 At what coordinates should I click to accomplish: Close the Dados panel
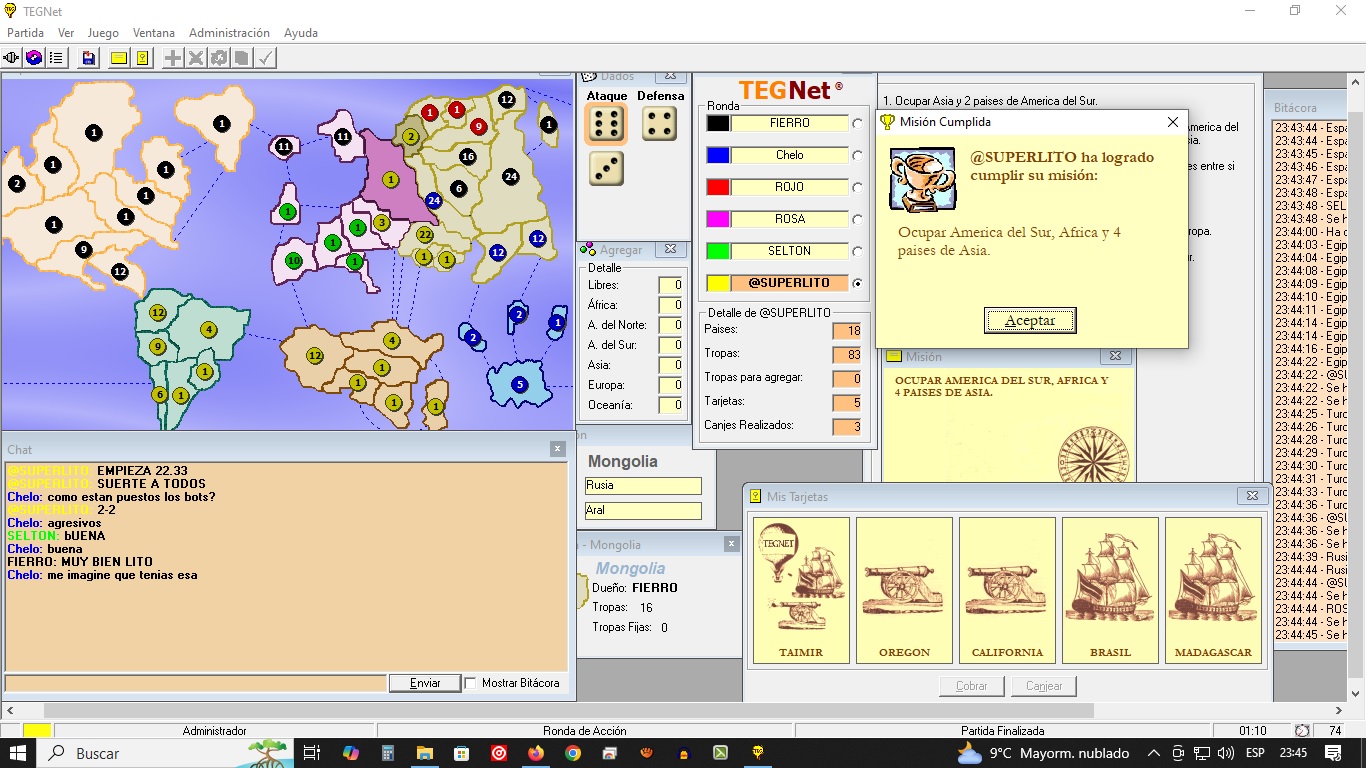[x=671, y=76]
